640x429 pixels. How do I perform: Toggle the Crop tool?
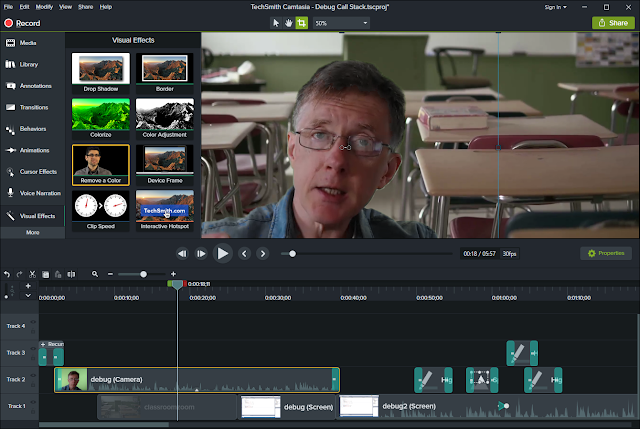[301, 23]
